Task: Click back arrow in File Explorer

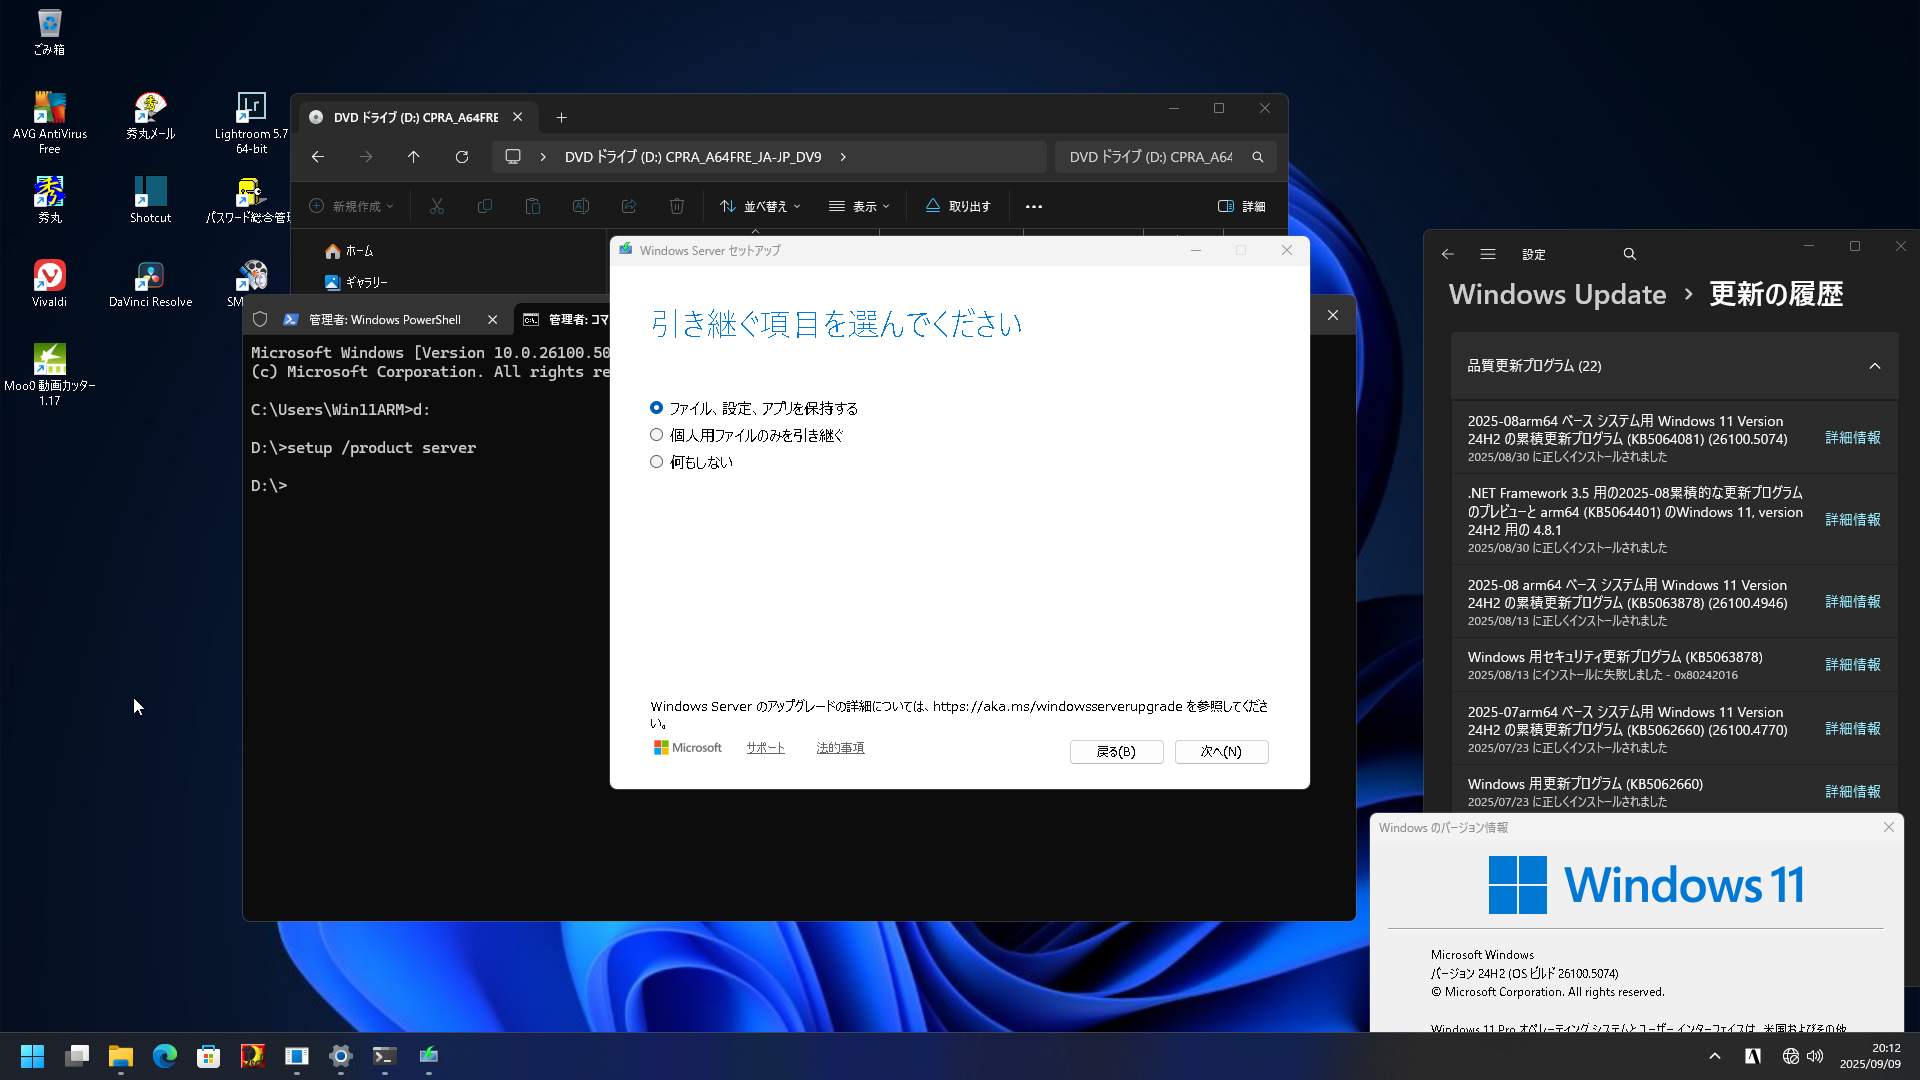Action: pyautogui.click(x=318, y=157)
